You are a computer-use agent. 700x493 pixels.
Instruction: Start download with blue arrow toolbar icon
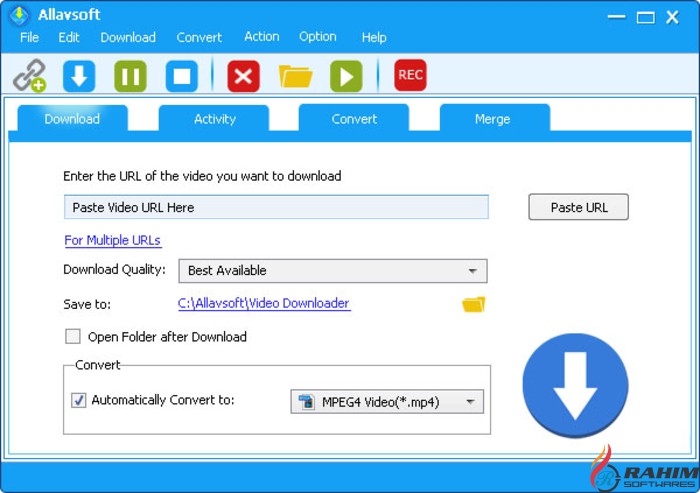pos(79,76)
